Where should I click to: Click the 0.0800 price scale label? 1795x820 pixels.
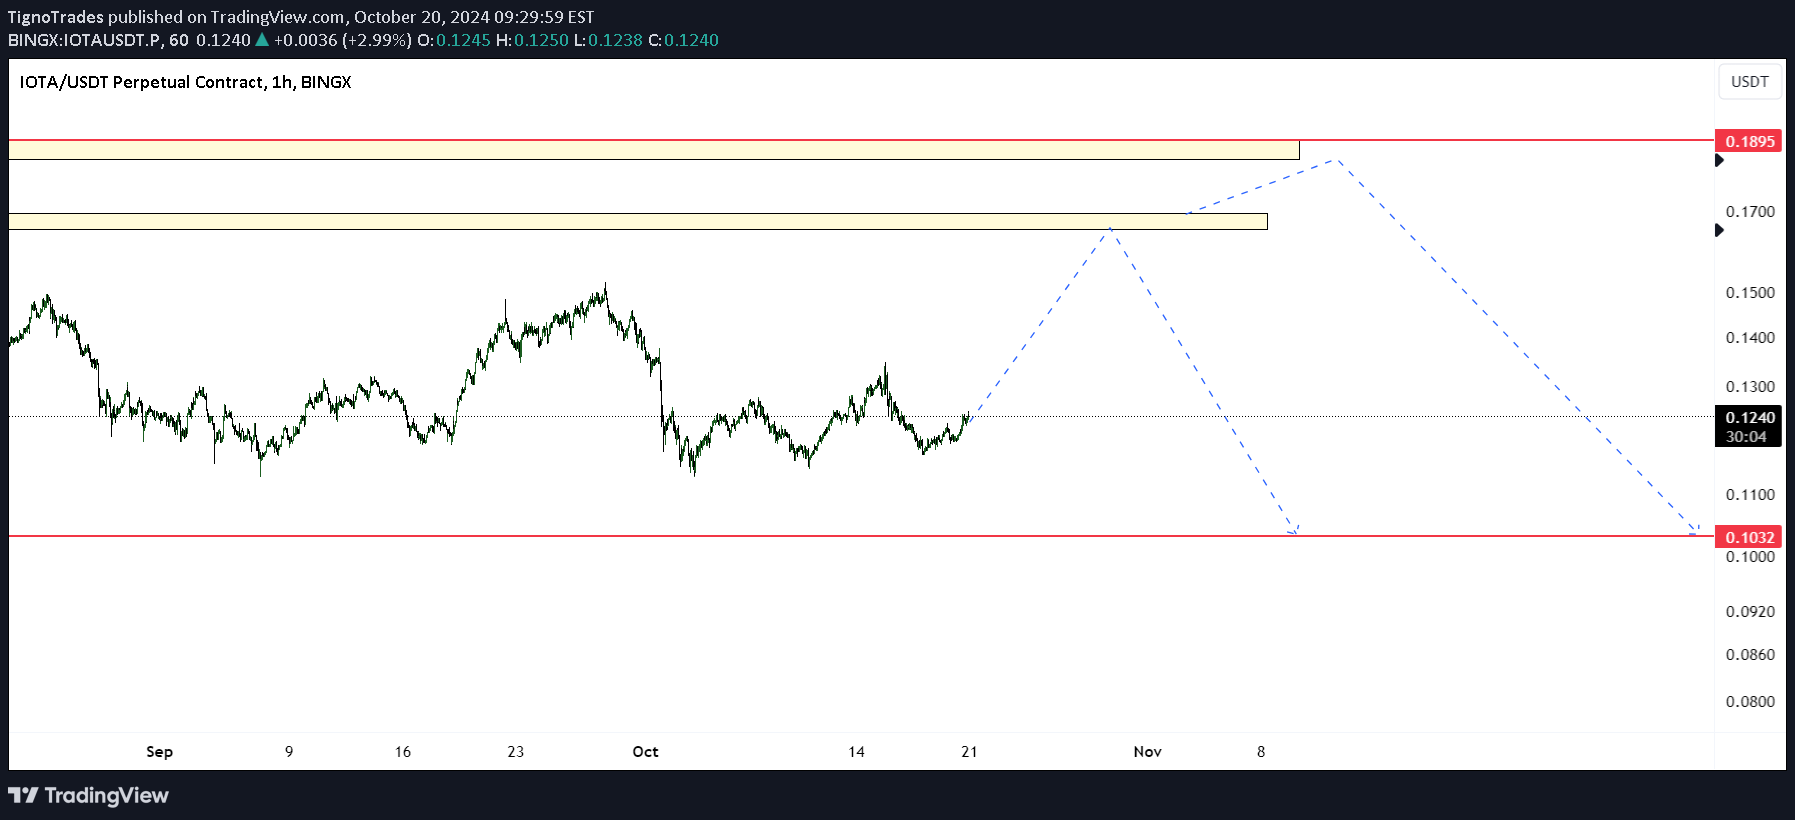1750,702
